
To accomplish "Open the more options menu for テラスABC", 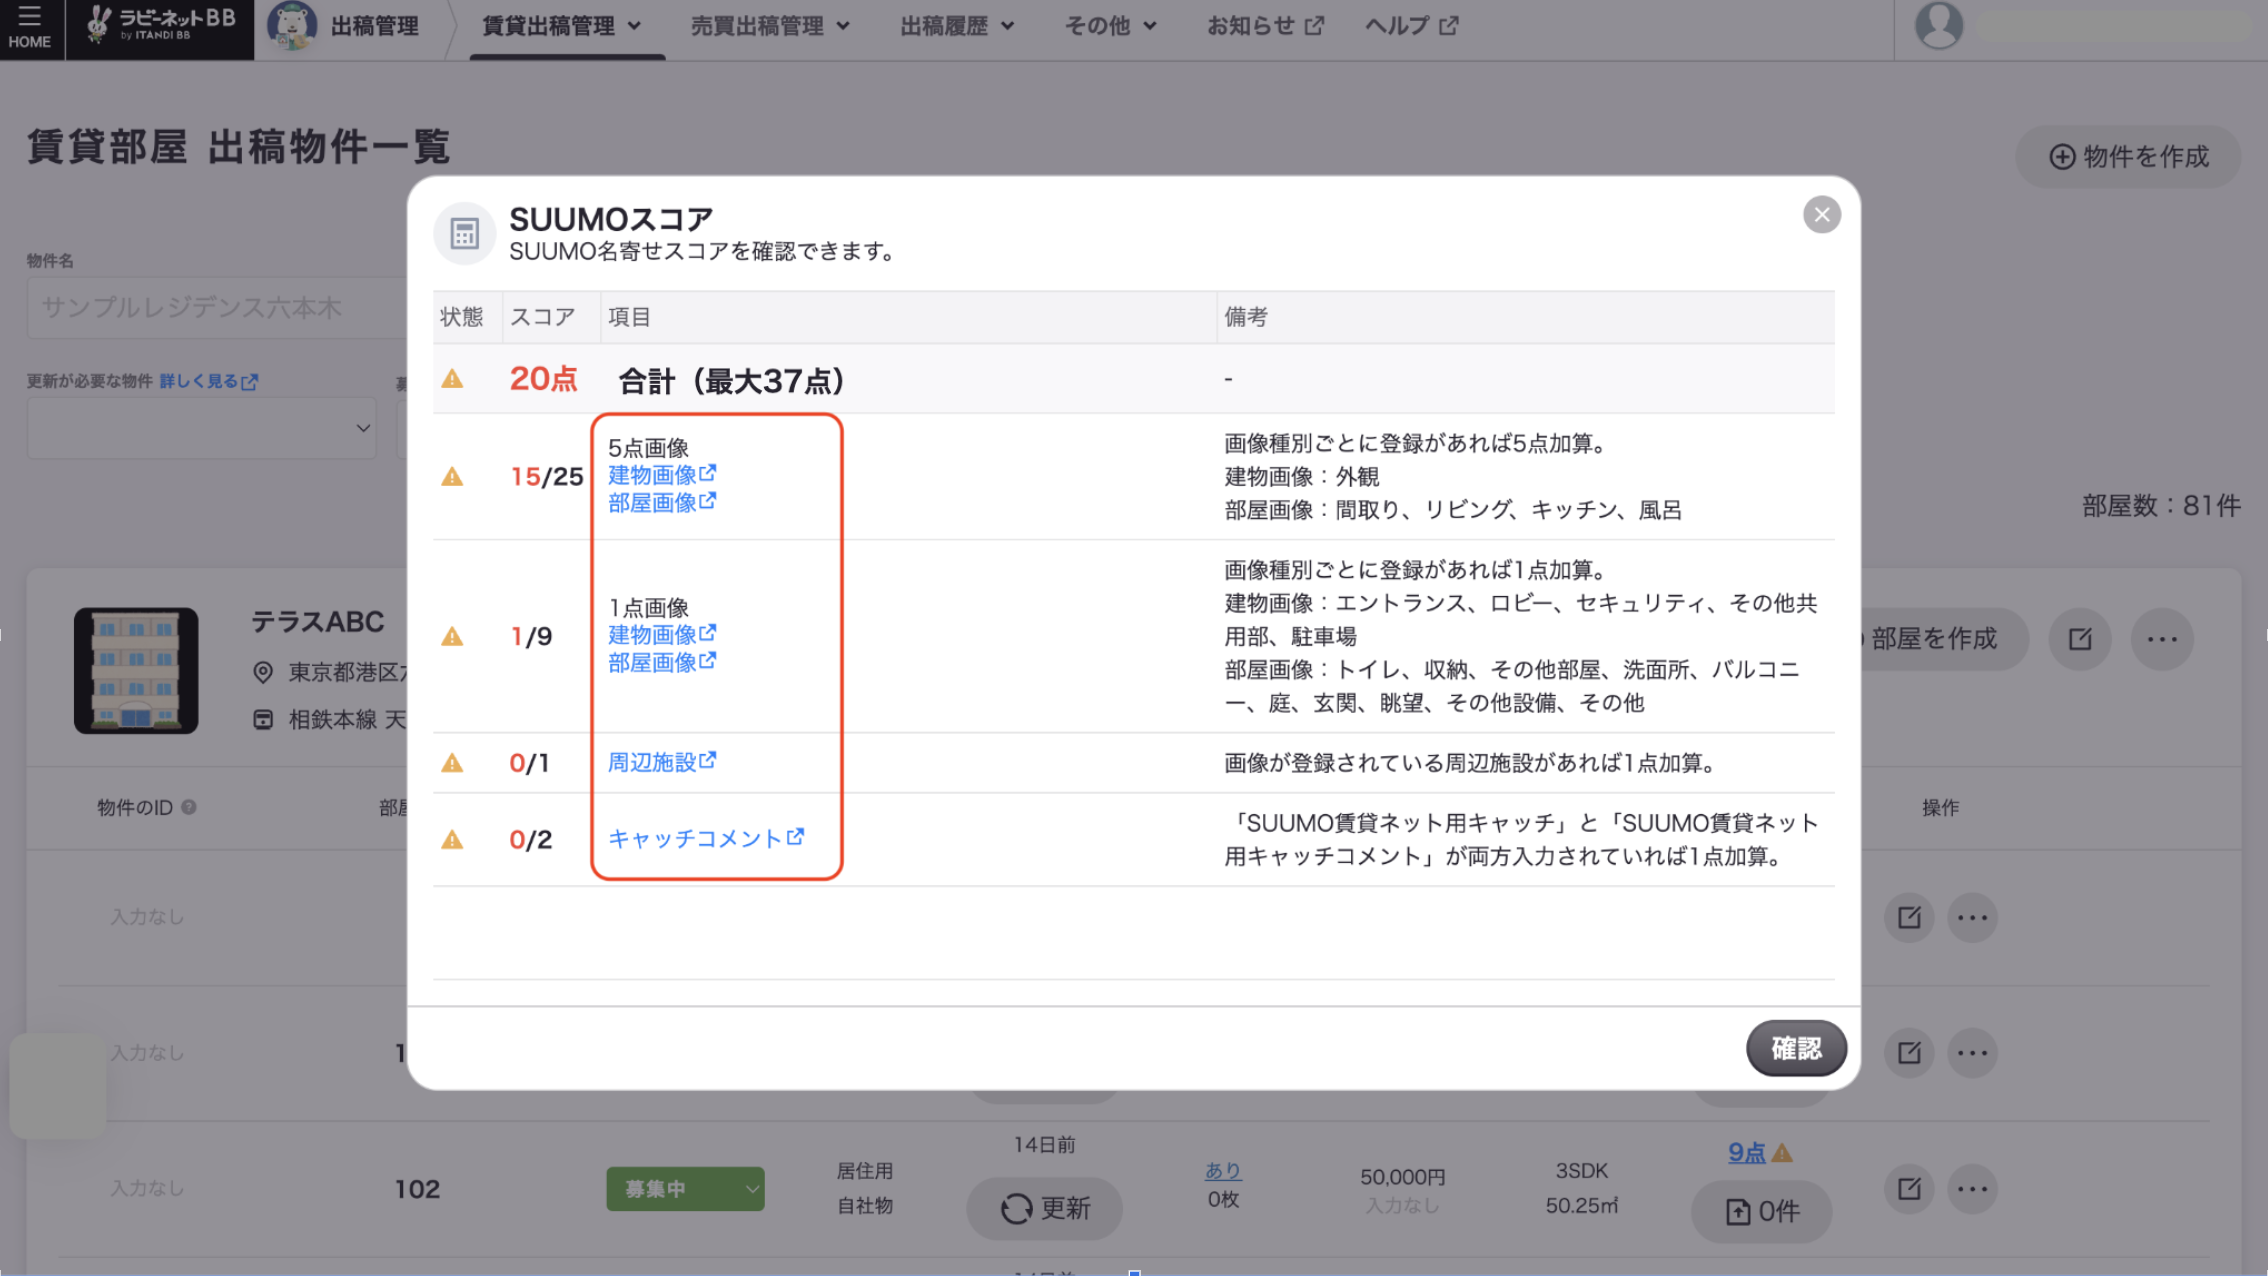I will 2162,639.
